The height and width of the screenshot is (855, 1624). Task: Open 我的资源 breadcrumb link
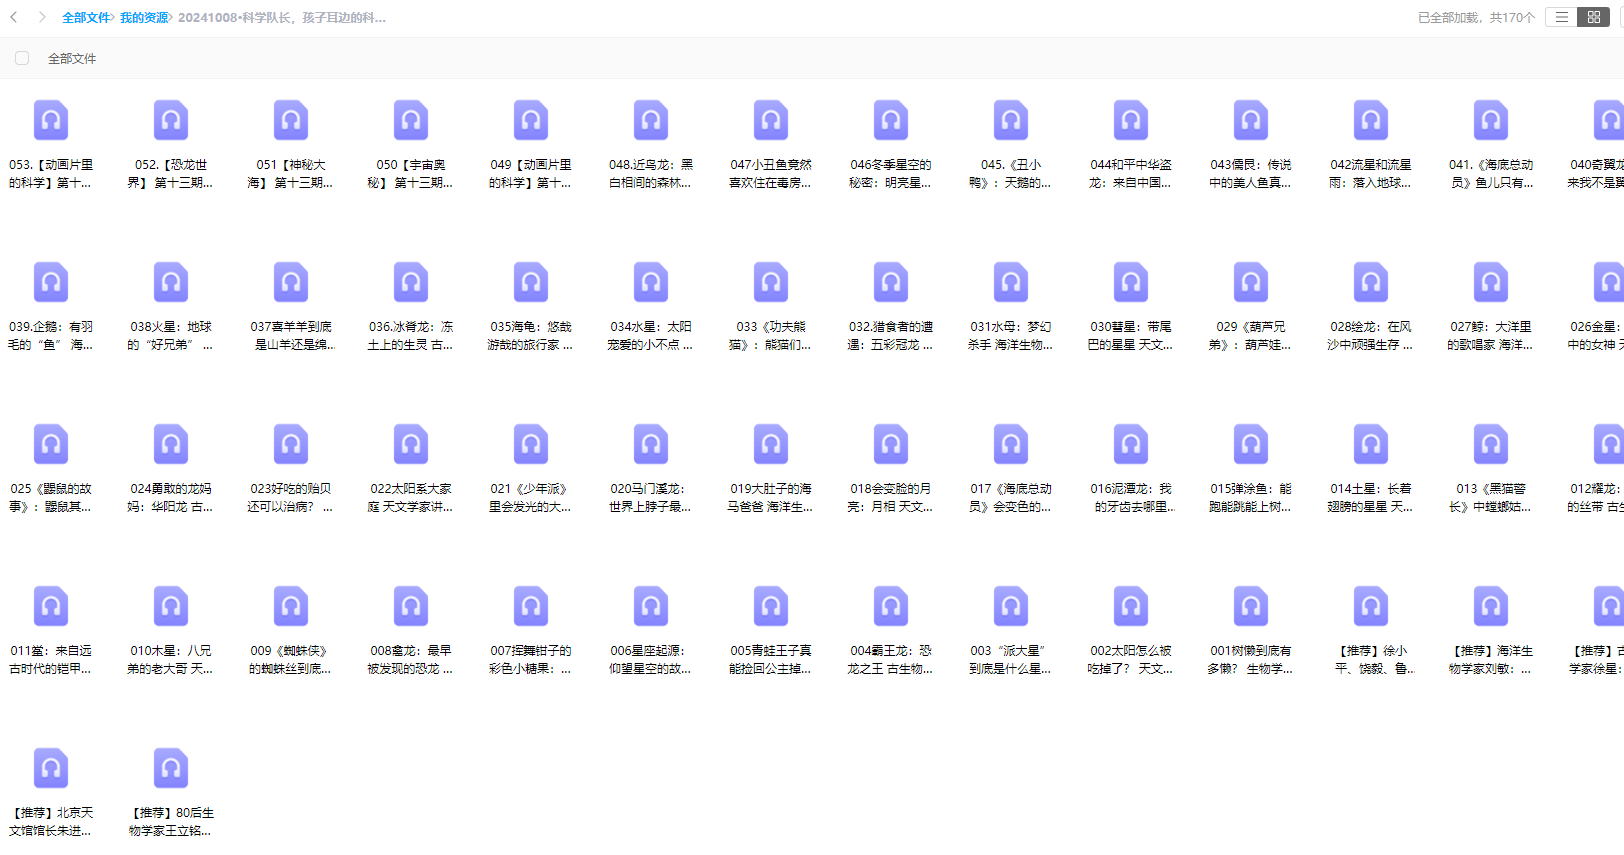pyautogui.click(x=144, y=18)
